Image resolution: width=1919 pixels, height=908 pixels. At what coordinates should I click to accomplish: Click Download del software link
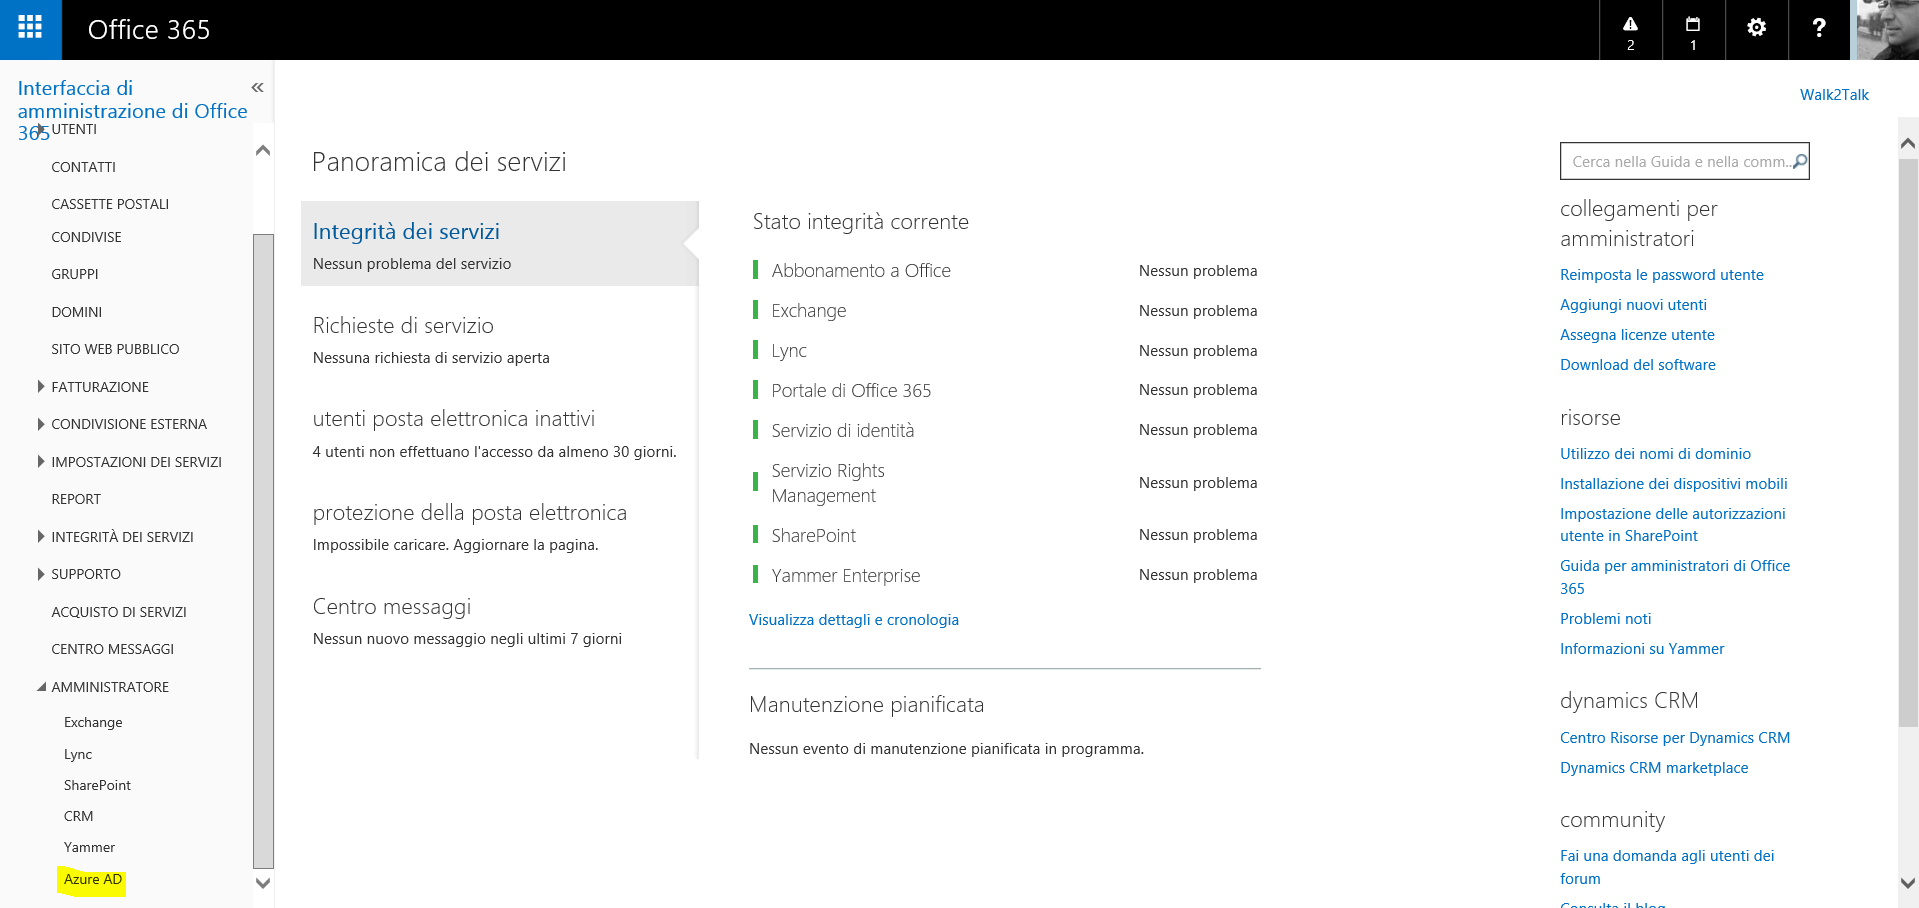1638,365
